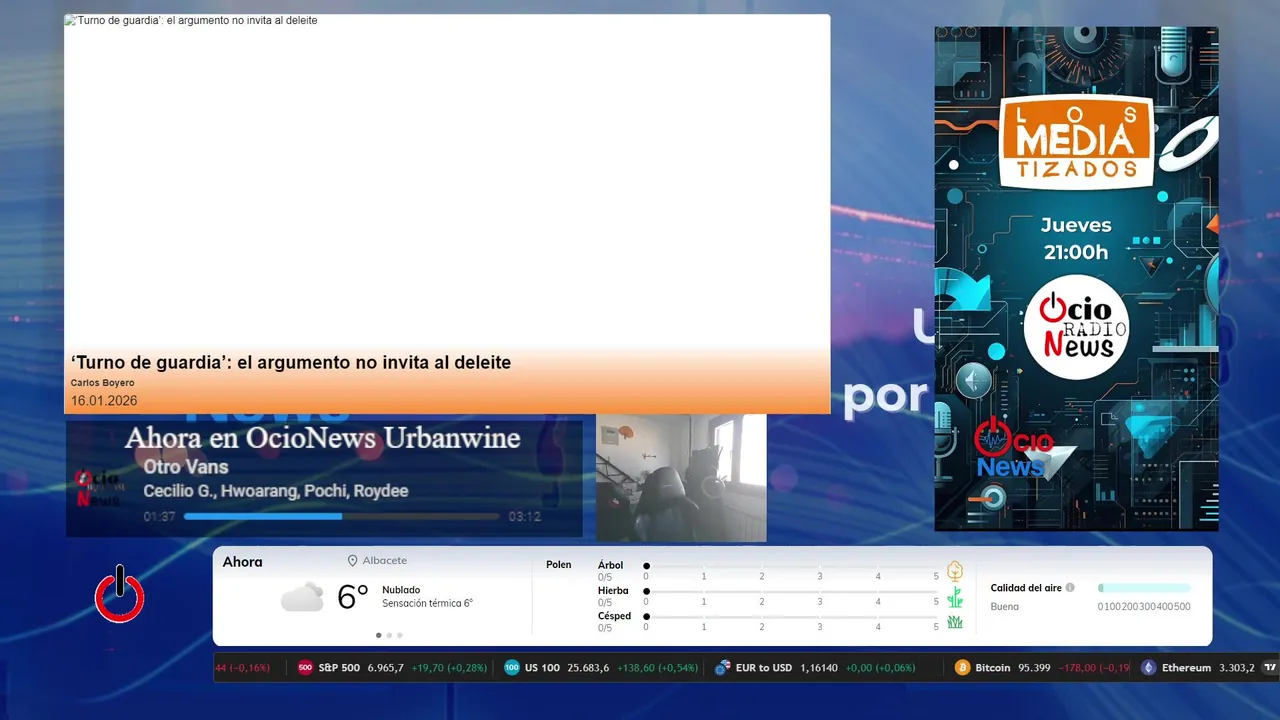The width and height of the screenshot is (1280, 720).
Task: Click the S&P 500 change +19,70 (+0,28%)
Action: 449,668
